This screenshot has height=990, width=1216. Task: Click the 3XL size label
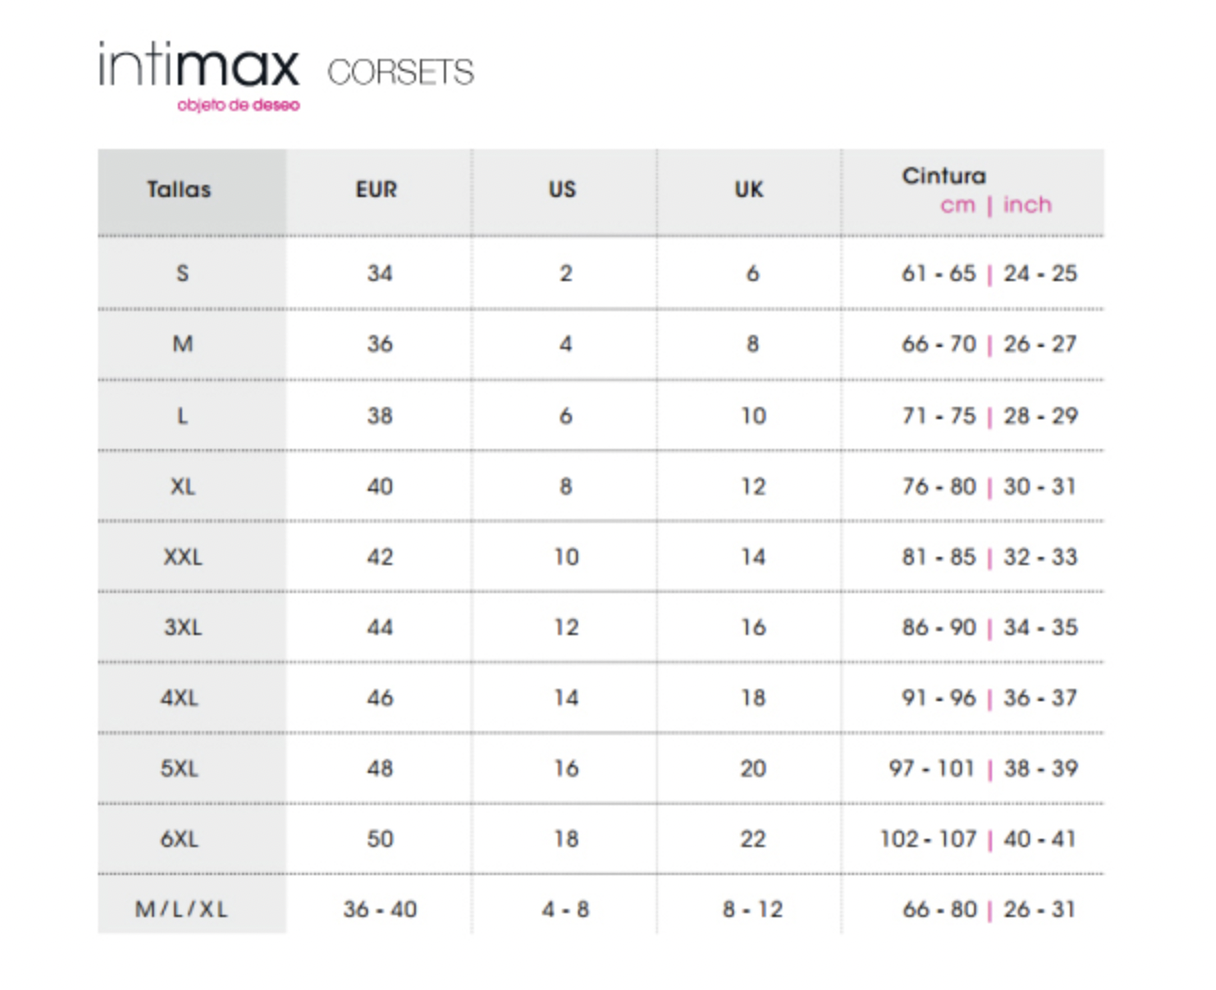click(x=182, y=628)
